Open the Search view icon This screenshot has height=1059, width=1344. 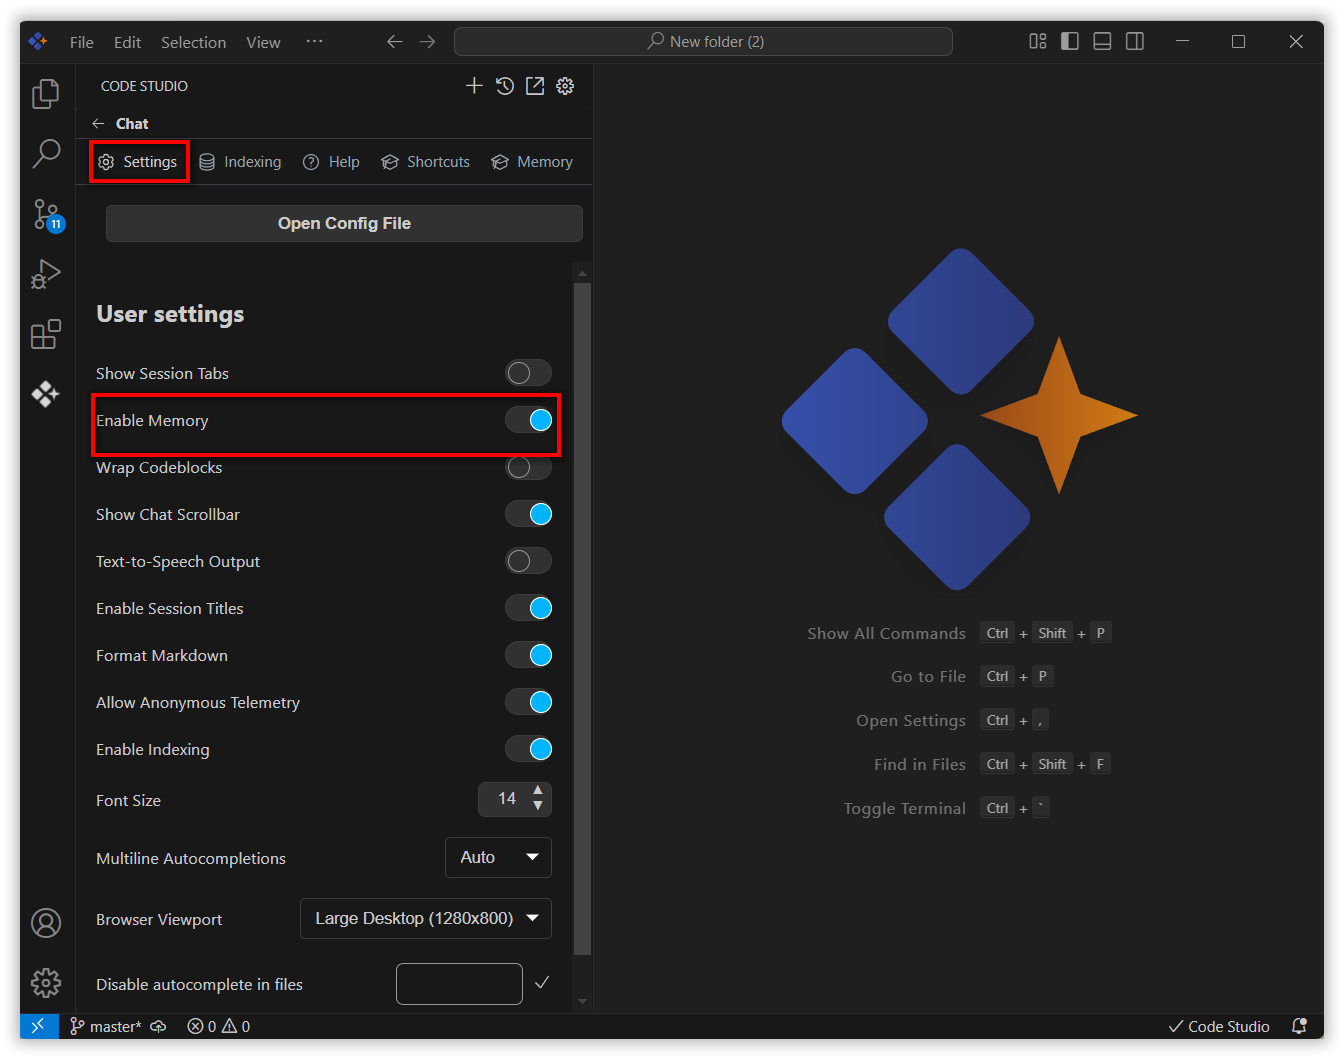click(x=46, y=154)
